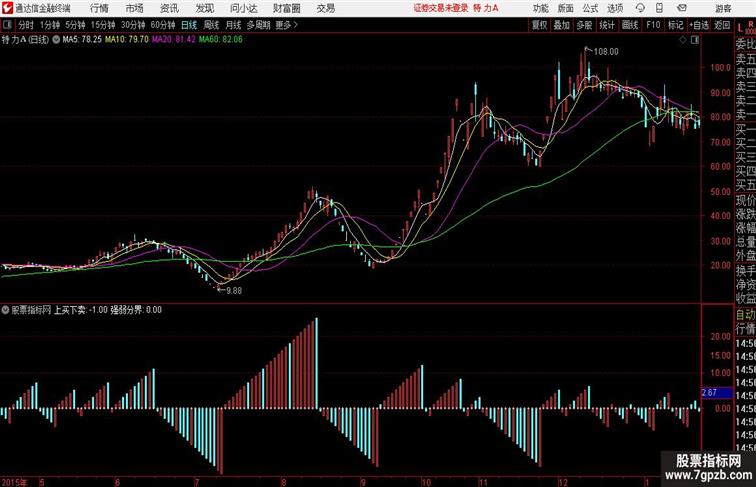This screenshot has height=487, width=756.
Task: Open the 财富圈 menu
Action: 286,8
